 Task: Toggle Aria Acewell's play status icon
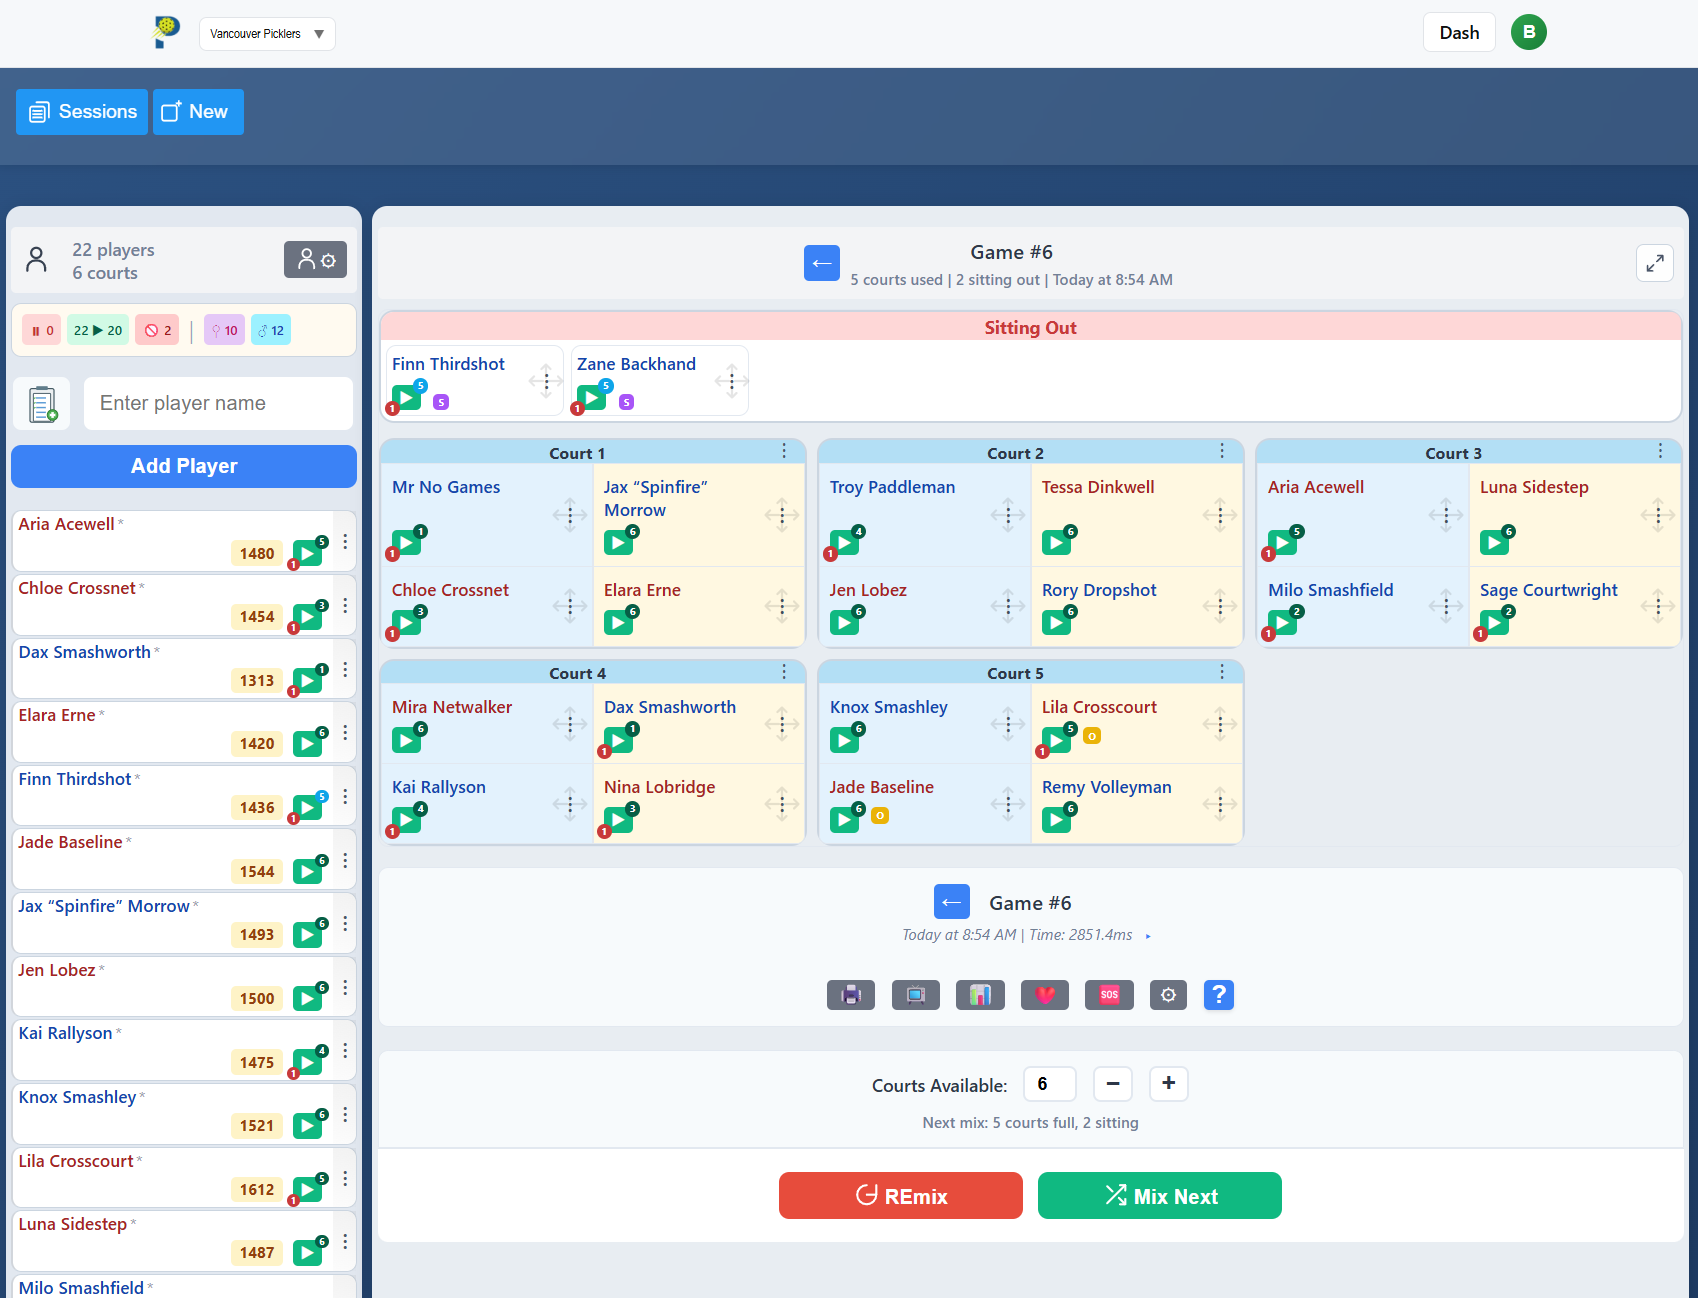tap(307, 546)
